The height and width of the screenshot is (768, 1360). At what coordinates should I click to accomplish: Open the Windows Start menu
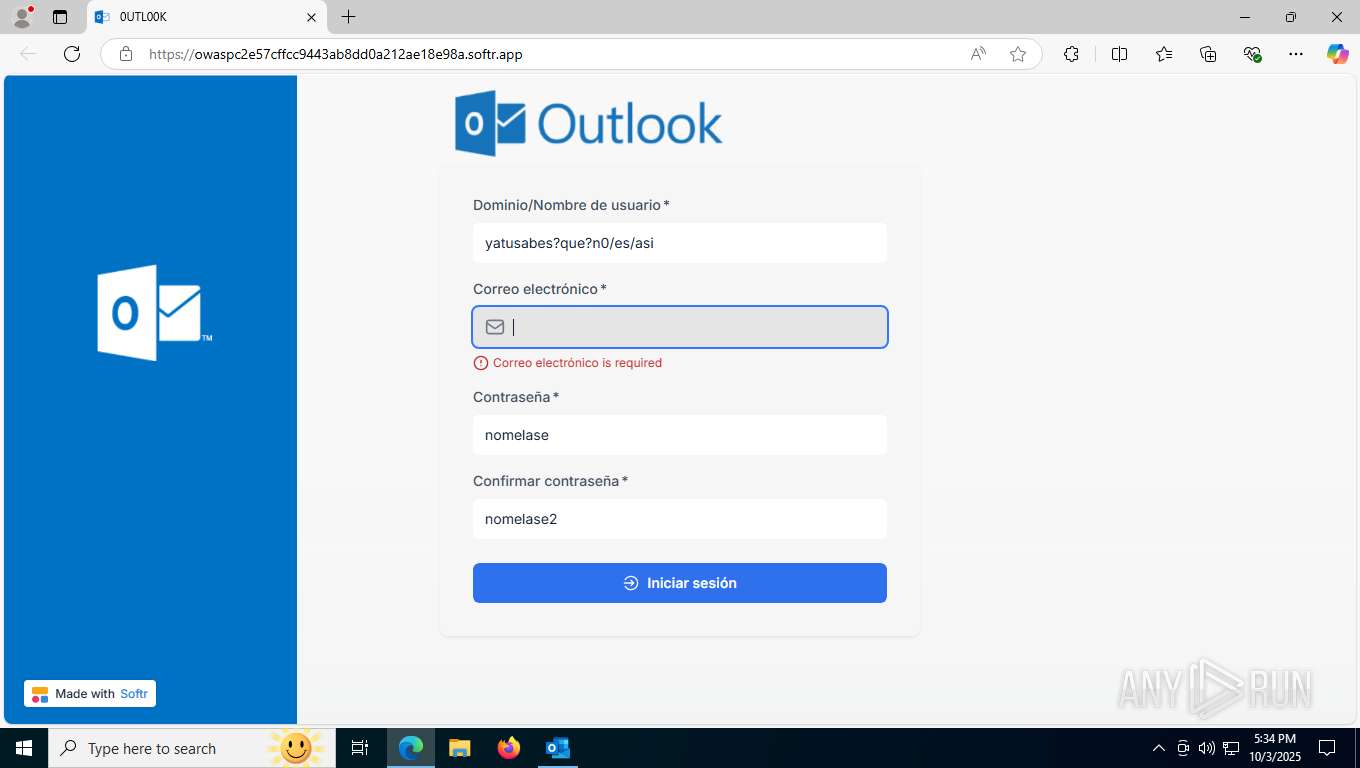click(x=24, y=748)
